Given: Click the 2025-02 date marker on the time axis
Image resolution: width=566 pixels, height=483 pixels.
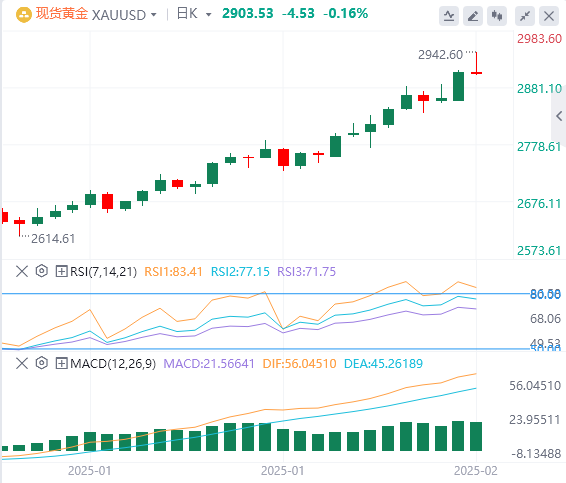Looking at the screenshot, I should pyautogui.click(x=475, y=471).
